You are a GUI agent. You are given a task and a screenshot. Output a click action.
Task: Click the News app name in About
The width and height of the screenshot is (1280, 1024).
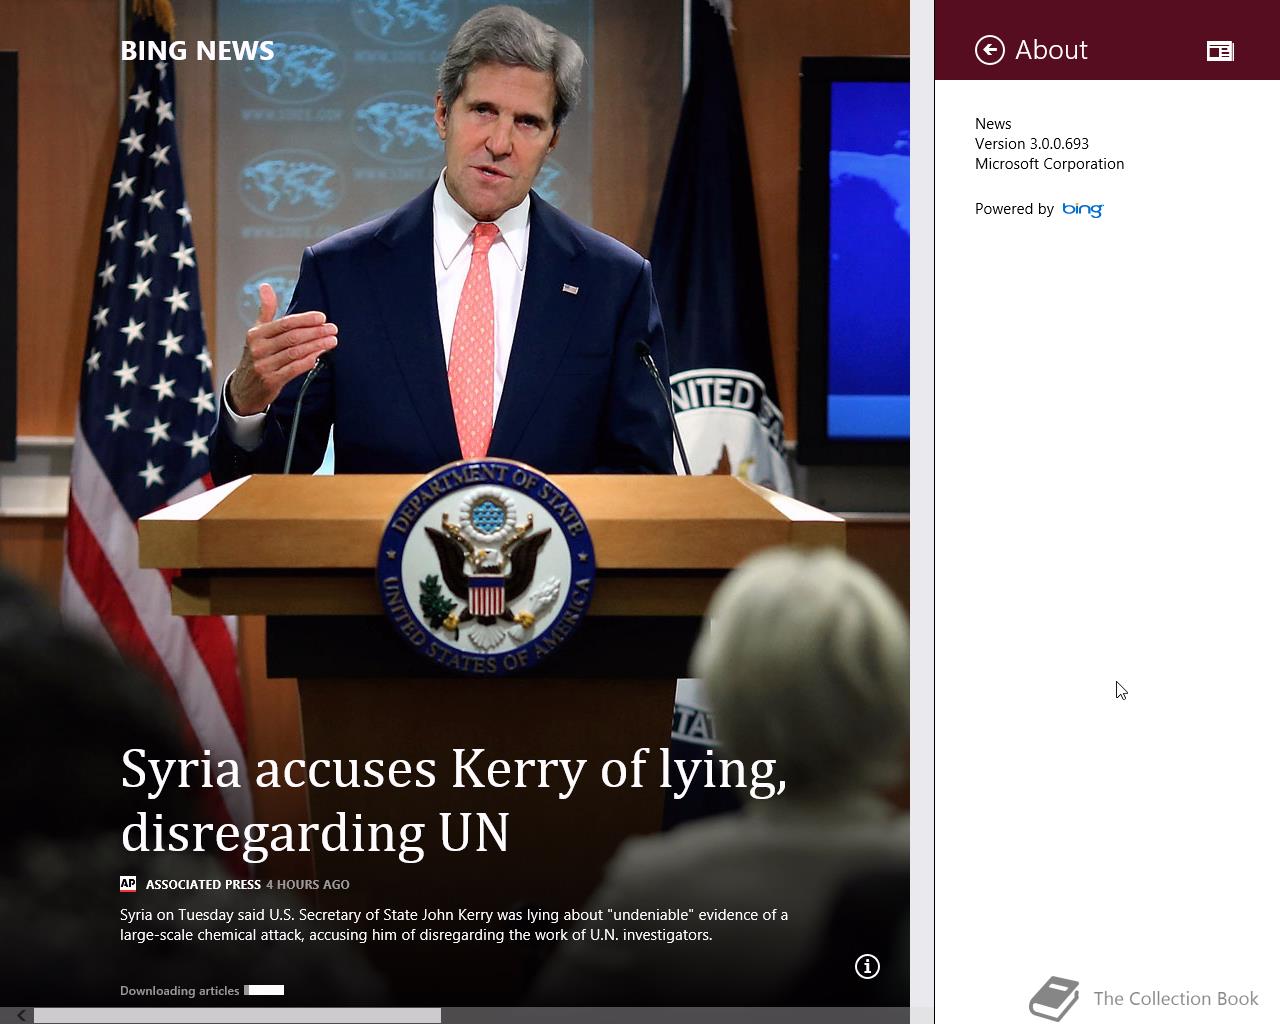point(993,124)
